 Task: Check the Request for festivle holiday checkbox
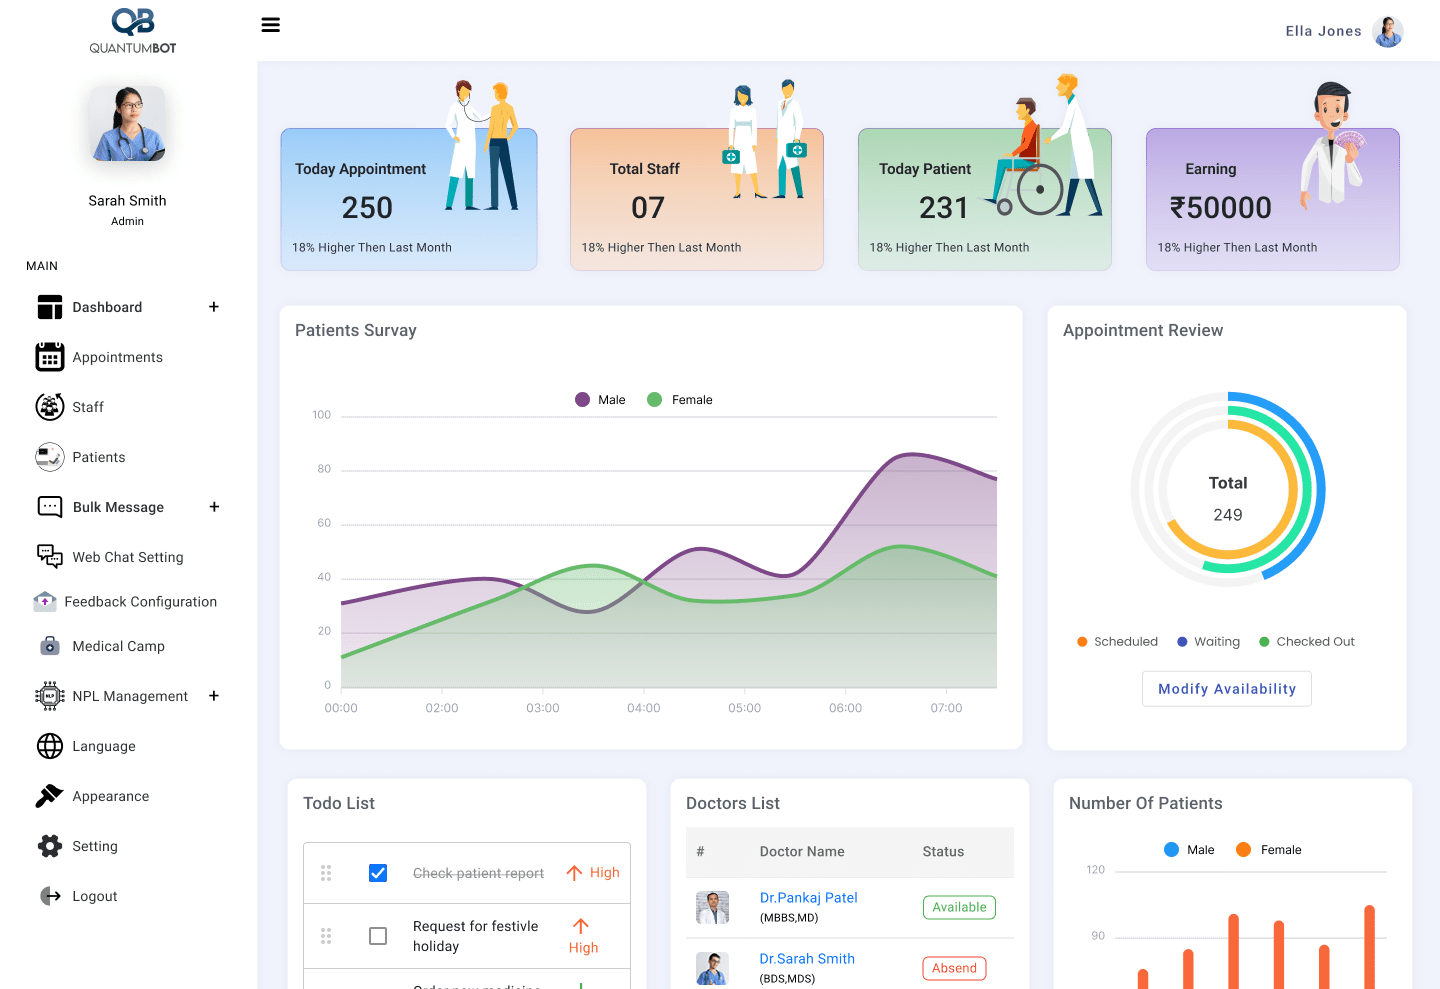pos(378,936)
